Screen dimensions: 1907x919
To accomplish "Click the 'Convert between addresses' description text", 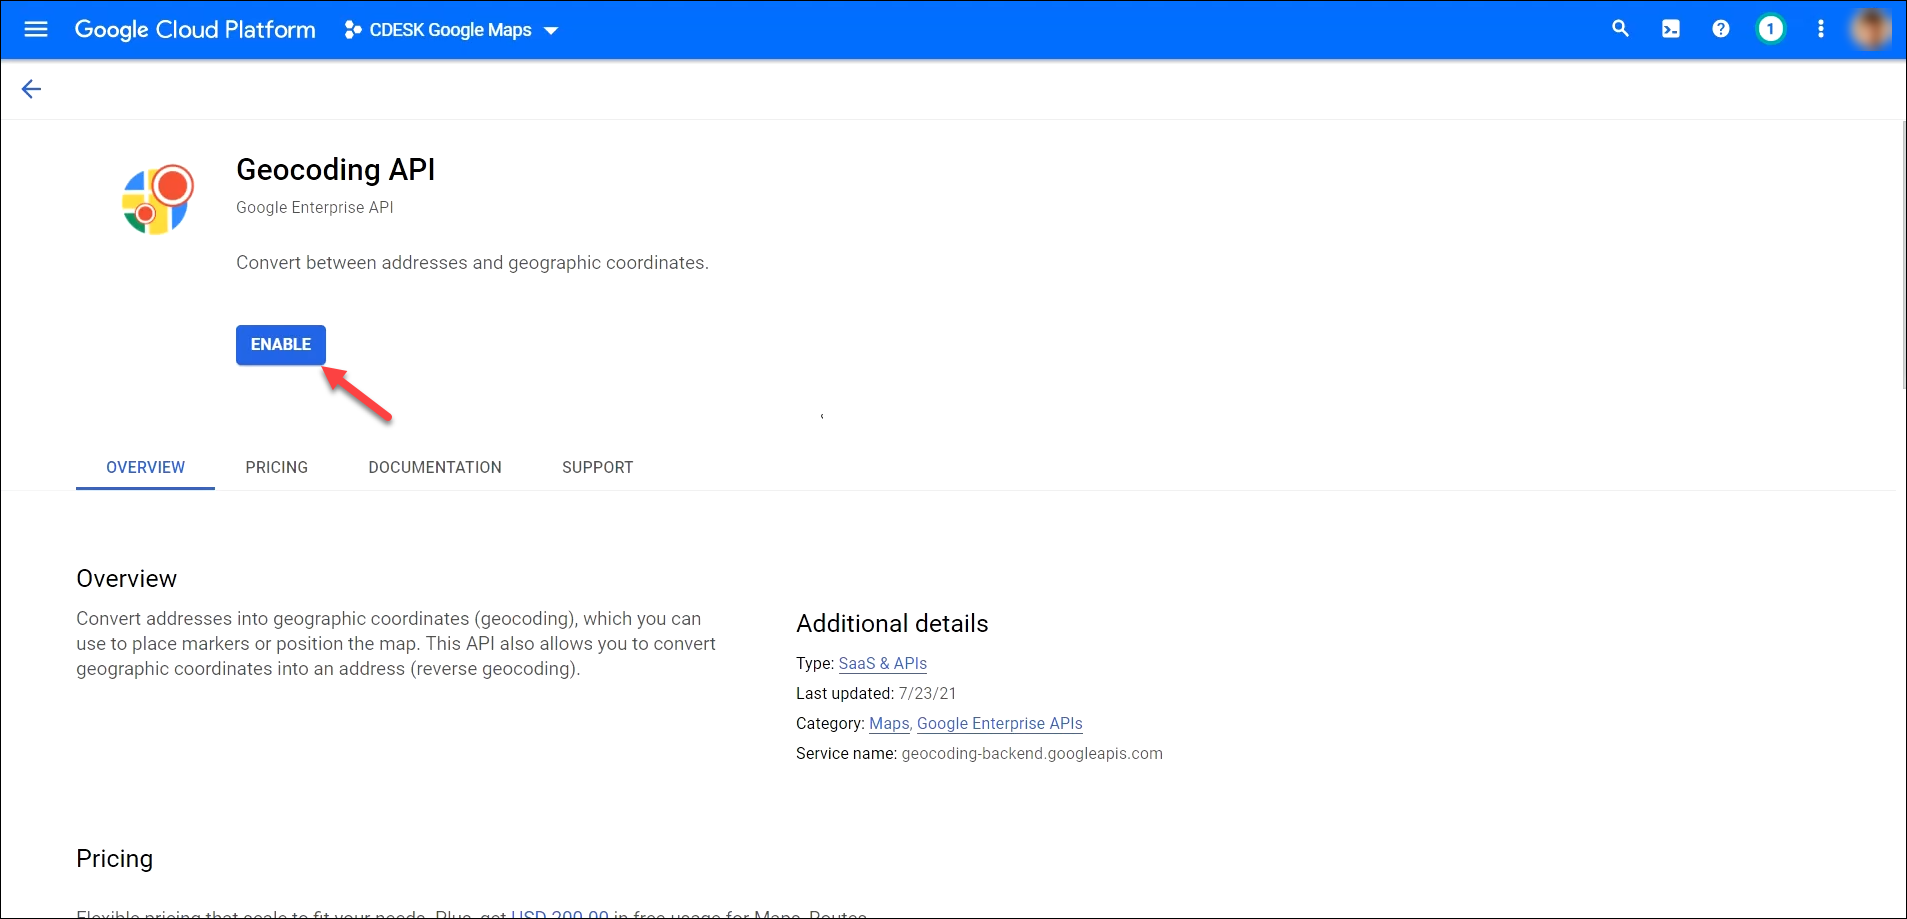I will tap(472, 262).
